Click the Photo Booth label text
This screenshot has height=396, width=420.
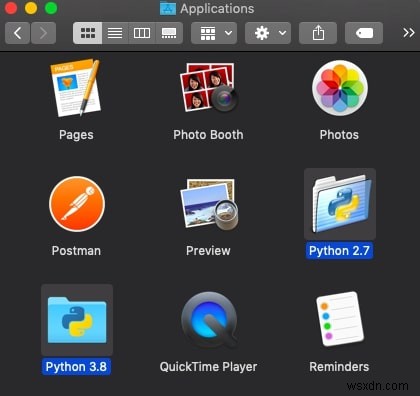[x=208, y=135]
